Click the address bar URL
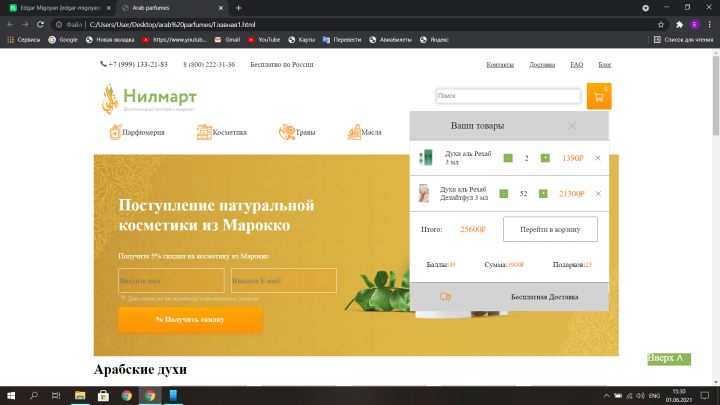The height and width of the screenshot is (405, 720). pyautogui.click(x=172, y=25)
